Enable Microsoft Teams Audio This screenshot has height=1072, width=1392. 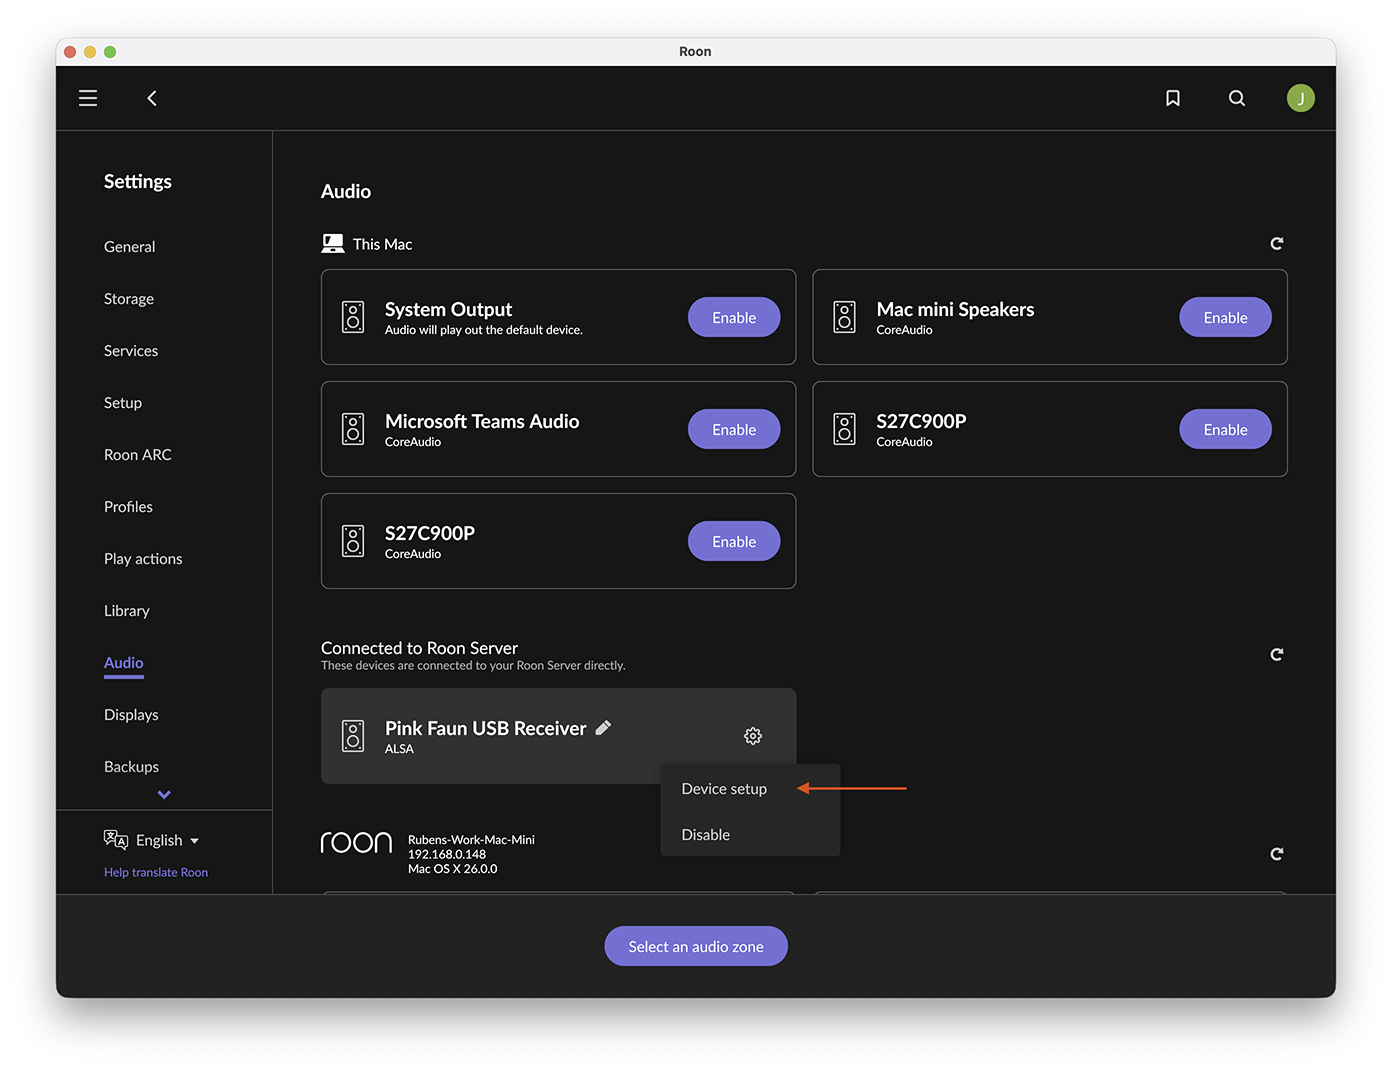click(734, 429)
